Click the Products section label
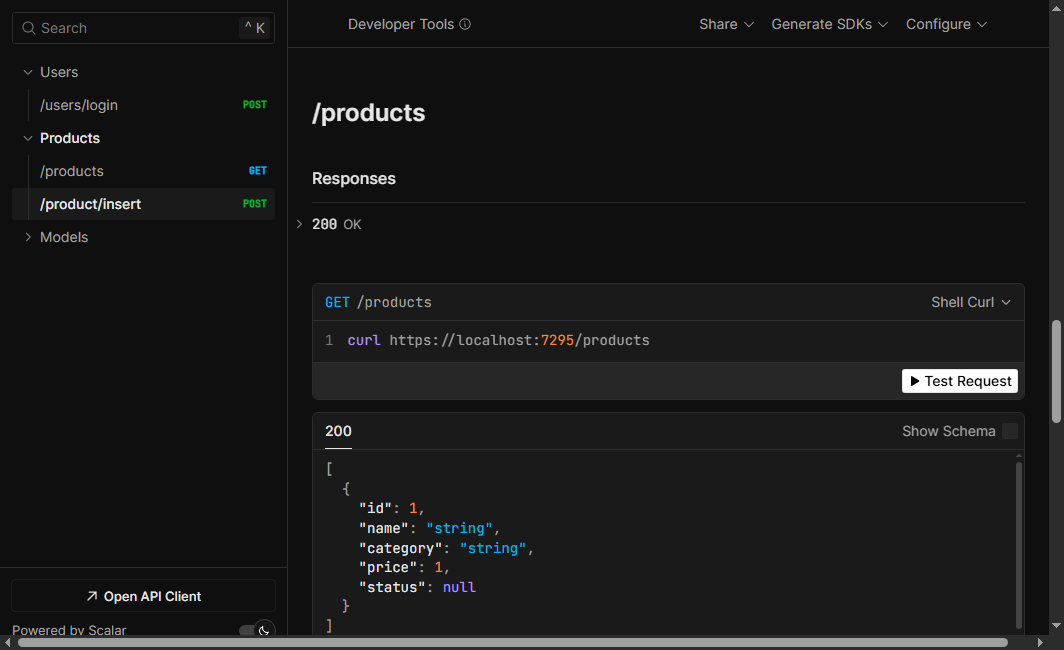 coord(70,138)
